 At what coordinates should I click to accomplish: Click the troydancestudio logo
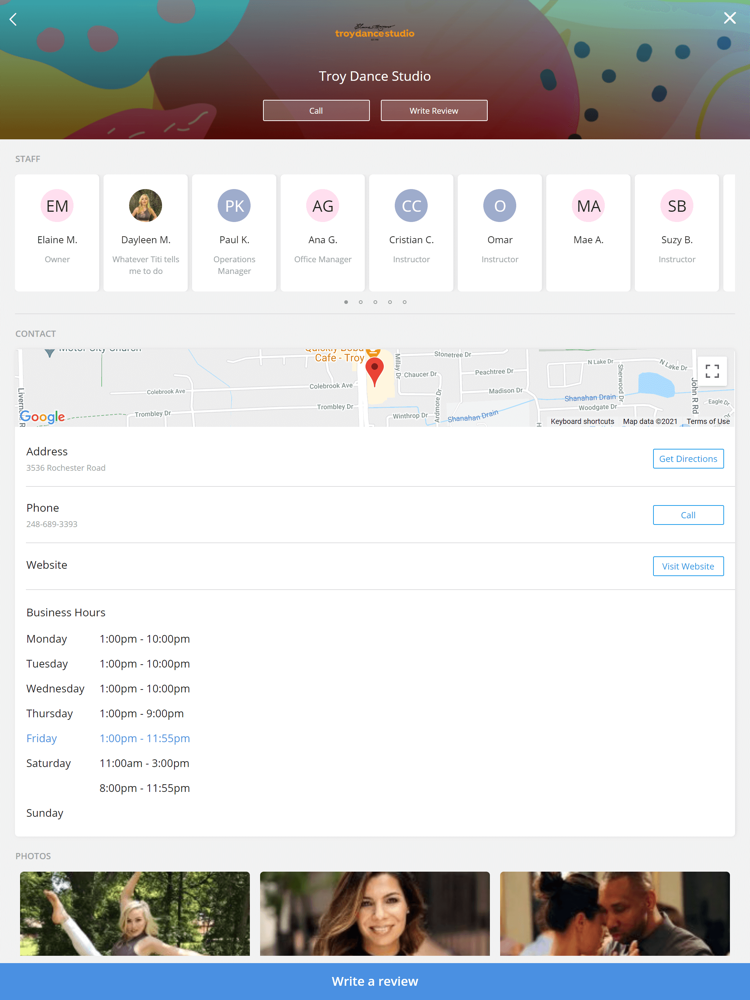[375, 32]
